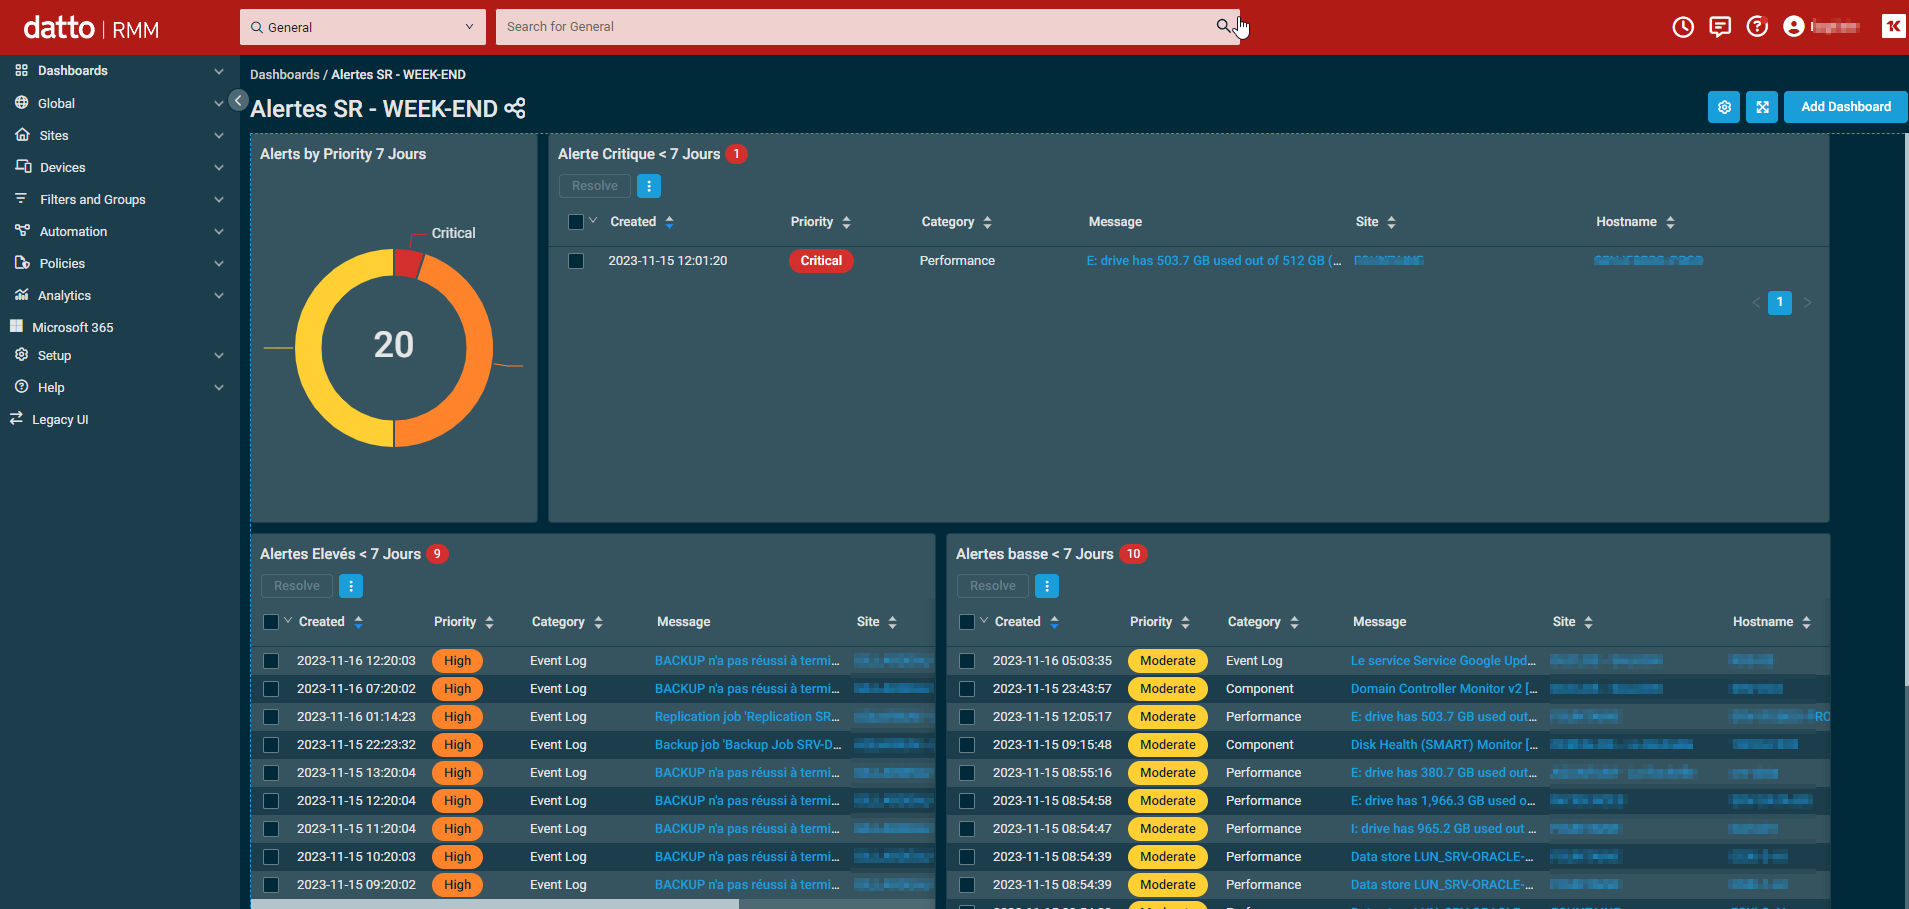Open the E: drive 503.7 GB critical alert link
Screen dimensions: 1909x909
point(1212,261)
